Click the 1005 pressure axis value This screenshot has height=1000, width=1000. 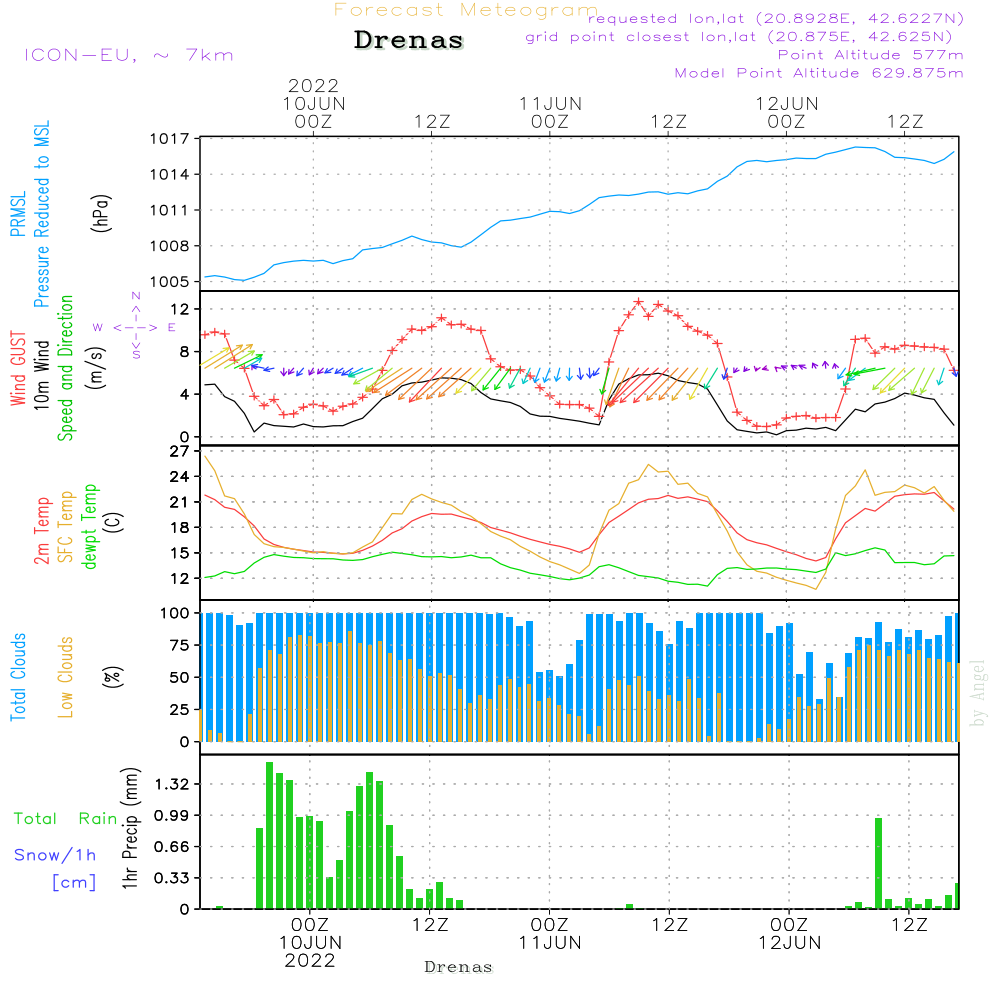(x=170, y=282)
